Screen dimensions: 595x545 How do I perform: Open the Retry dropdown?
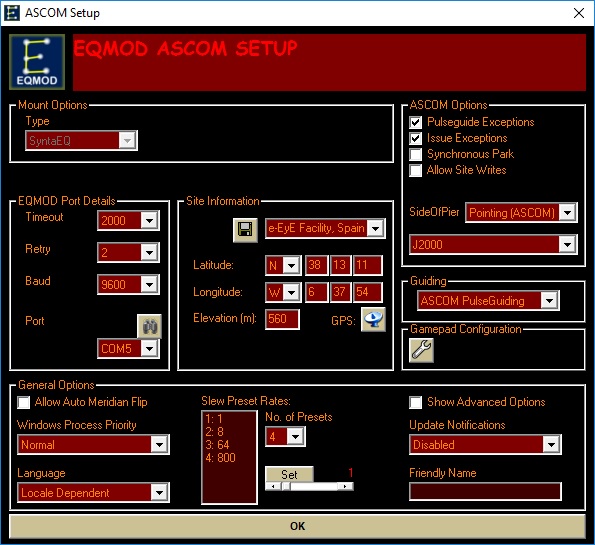[x=129, y=252]
